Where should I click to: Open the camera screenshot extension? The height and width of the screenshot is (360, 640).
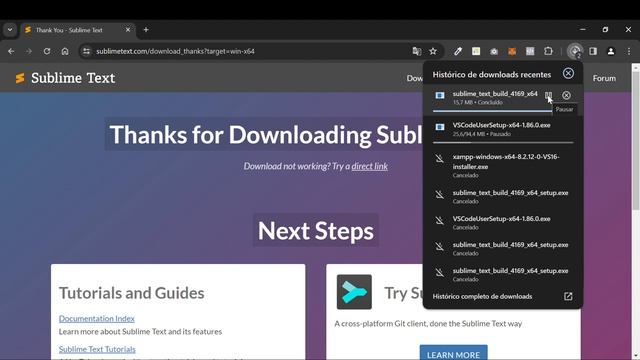coord(494,51)
